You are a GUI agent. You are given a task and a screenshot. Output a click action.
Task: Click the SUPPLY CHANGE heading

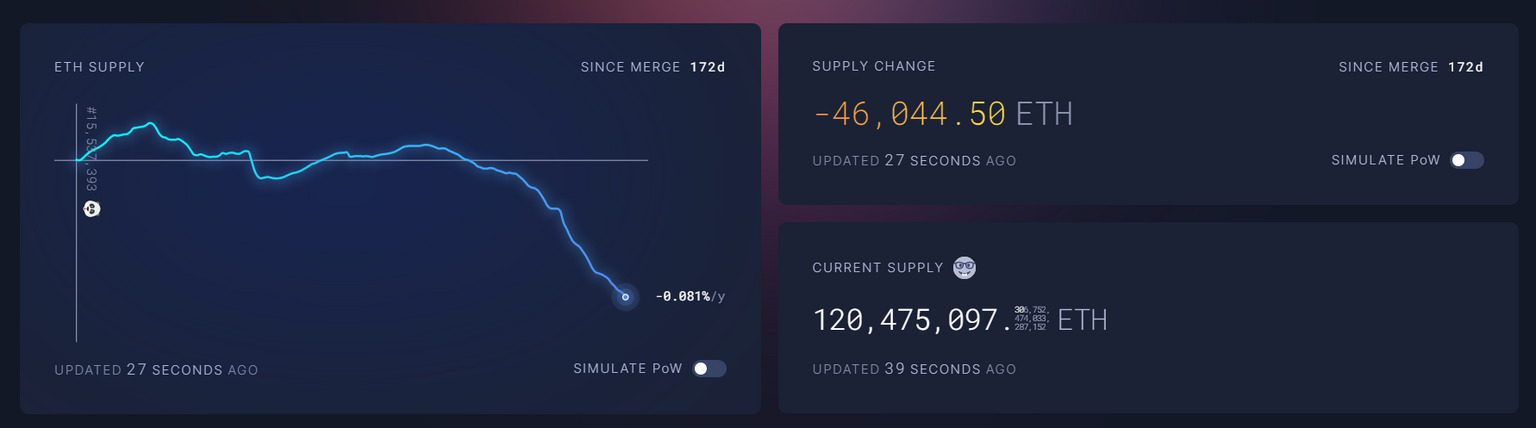click(874, 67)
